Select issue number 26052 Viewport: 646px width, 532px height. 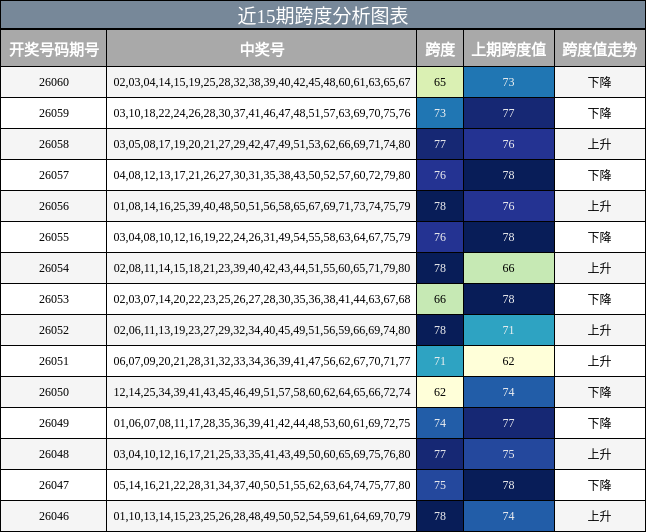tap(54, 330)
